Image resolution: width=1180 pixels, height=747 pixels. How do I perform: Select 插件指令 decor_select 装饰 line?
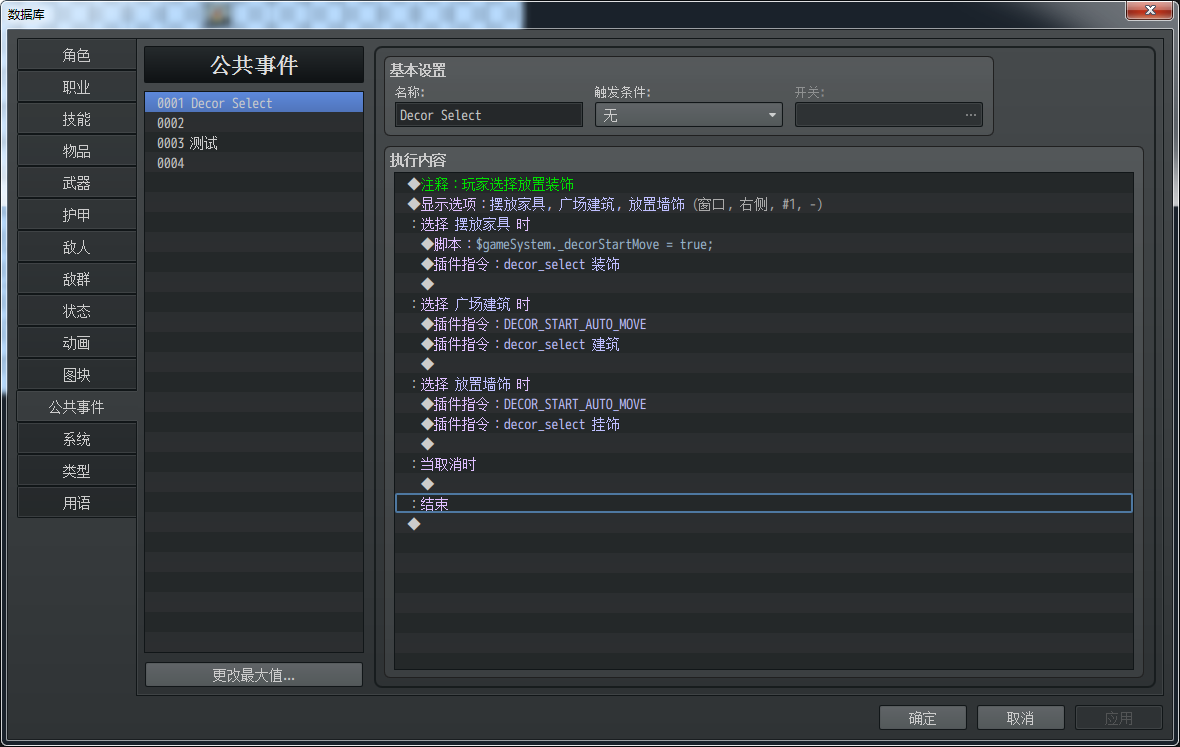764,264
